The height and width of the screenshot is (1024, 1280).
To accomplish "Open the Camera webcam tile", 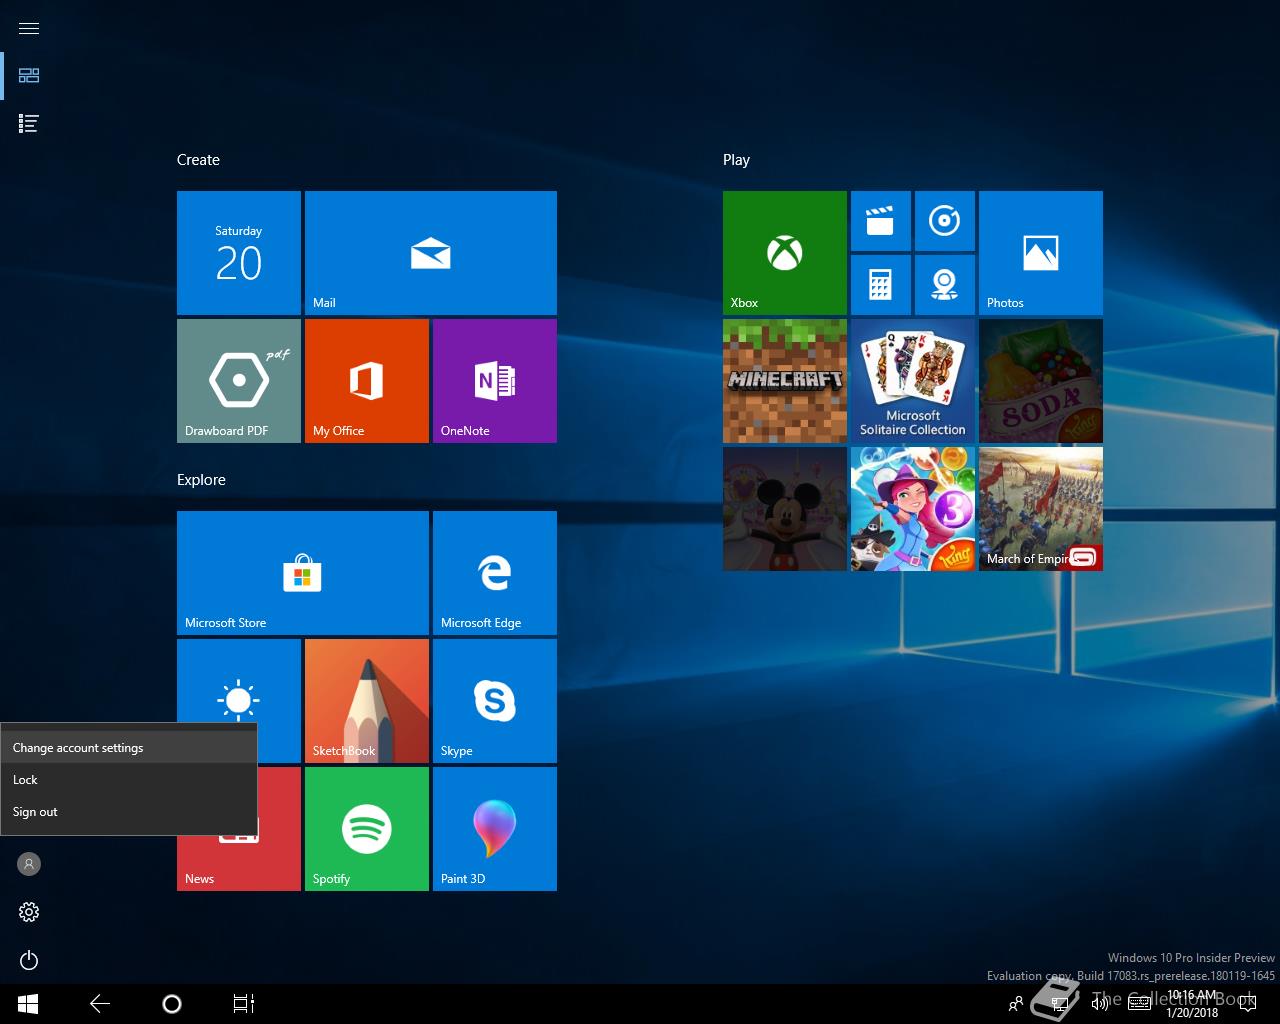I will pos(945,285).
